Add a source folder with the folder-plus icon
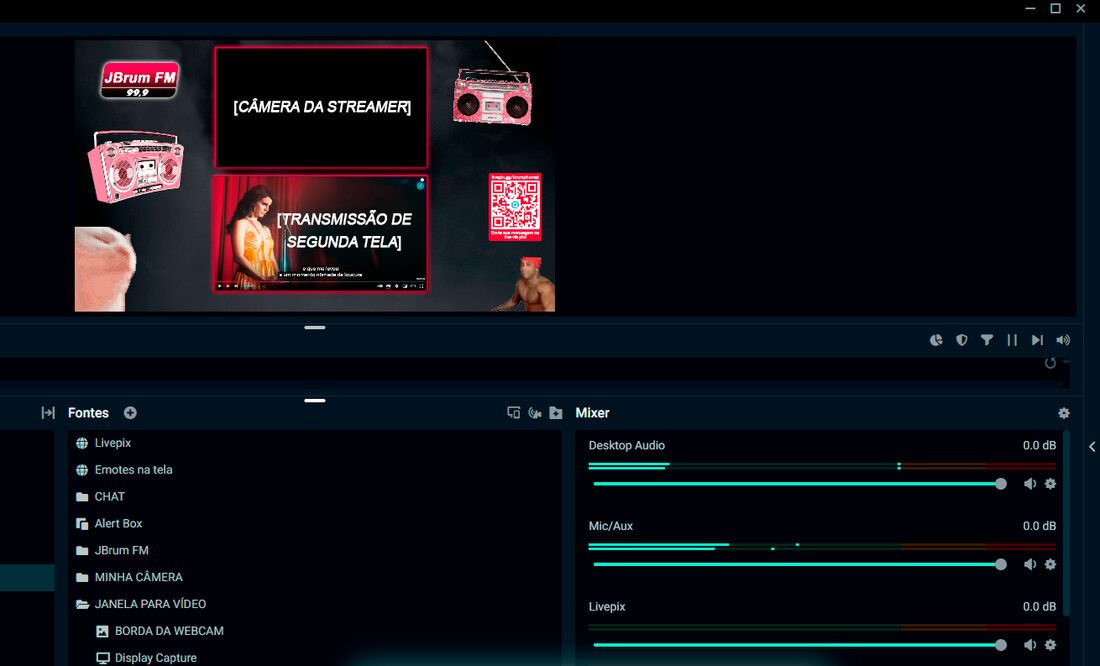Image resolution: width=1100 pixels, height=666 pixels. click(556, 413)
